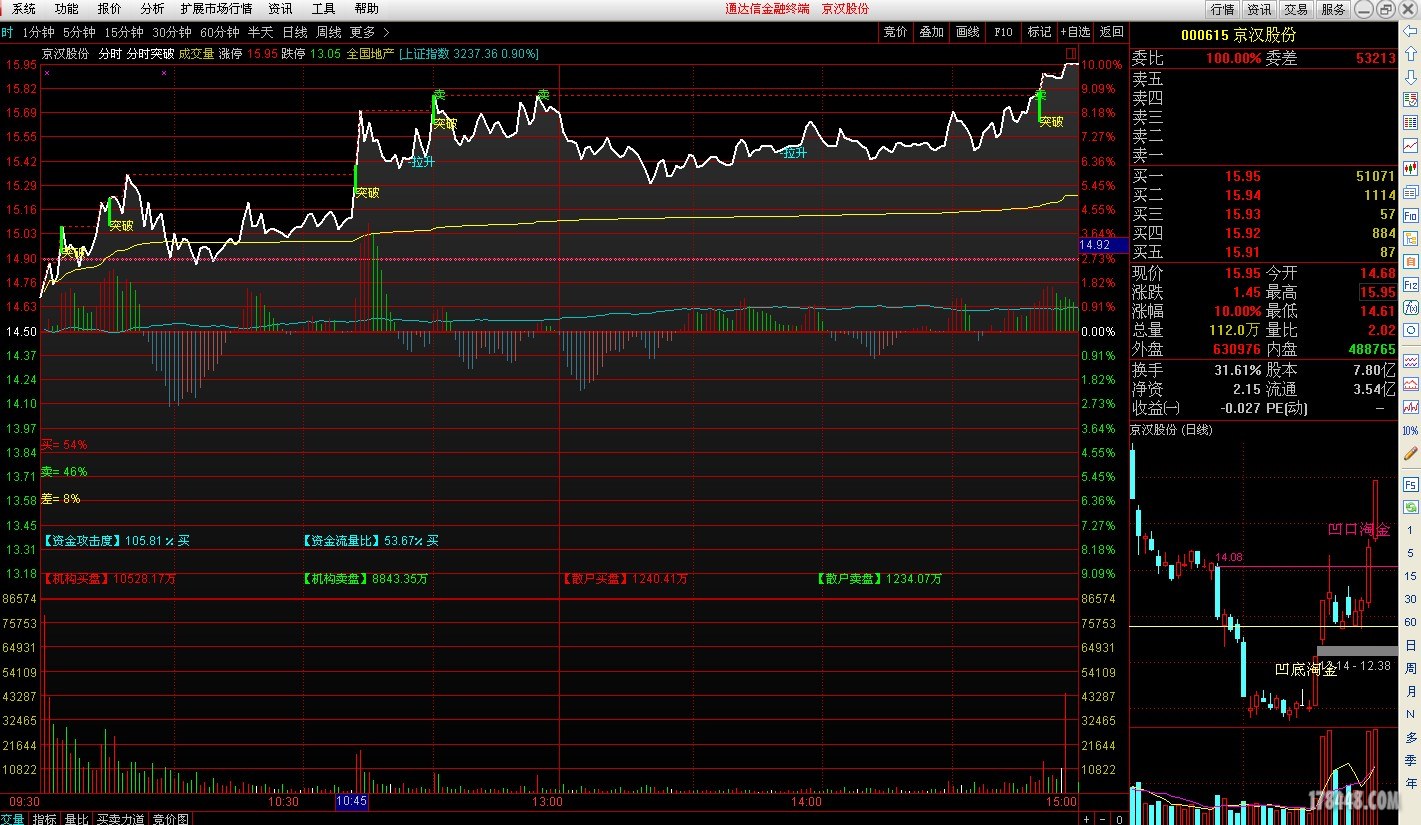
Task: Open the 报价 menu
Action: pyautogui.click(x=109, y=9)
